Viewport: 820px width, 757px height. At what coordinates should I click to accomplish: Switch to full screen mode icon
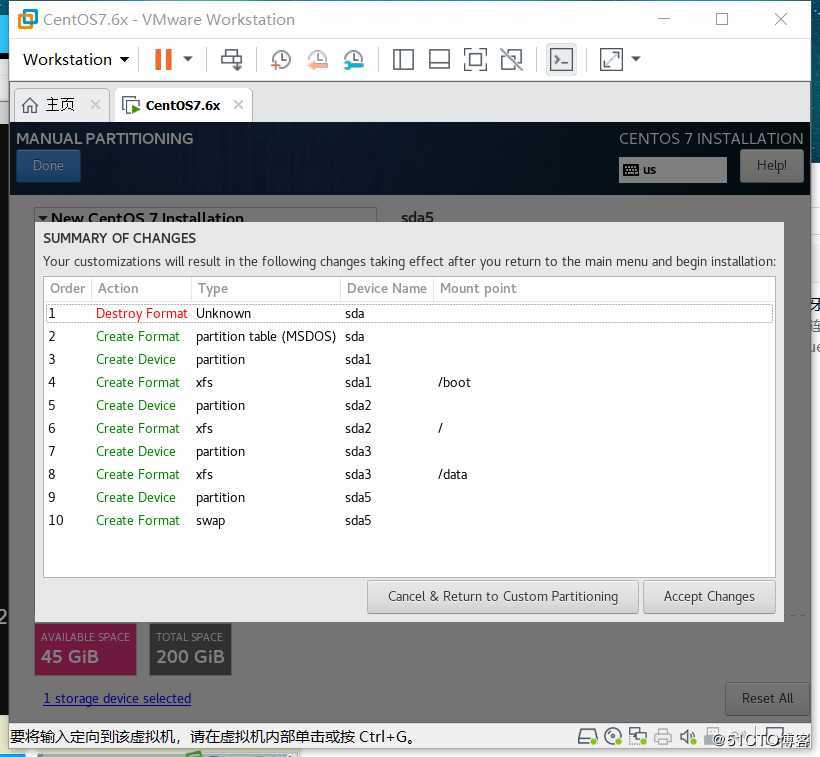pos(475,59)
